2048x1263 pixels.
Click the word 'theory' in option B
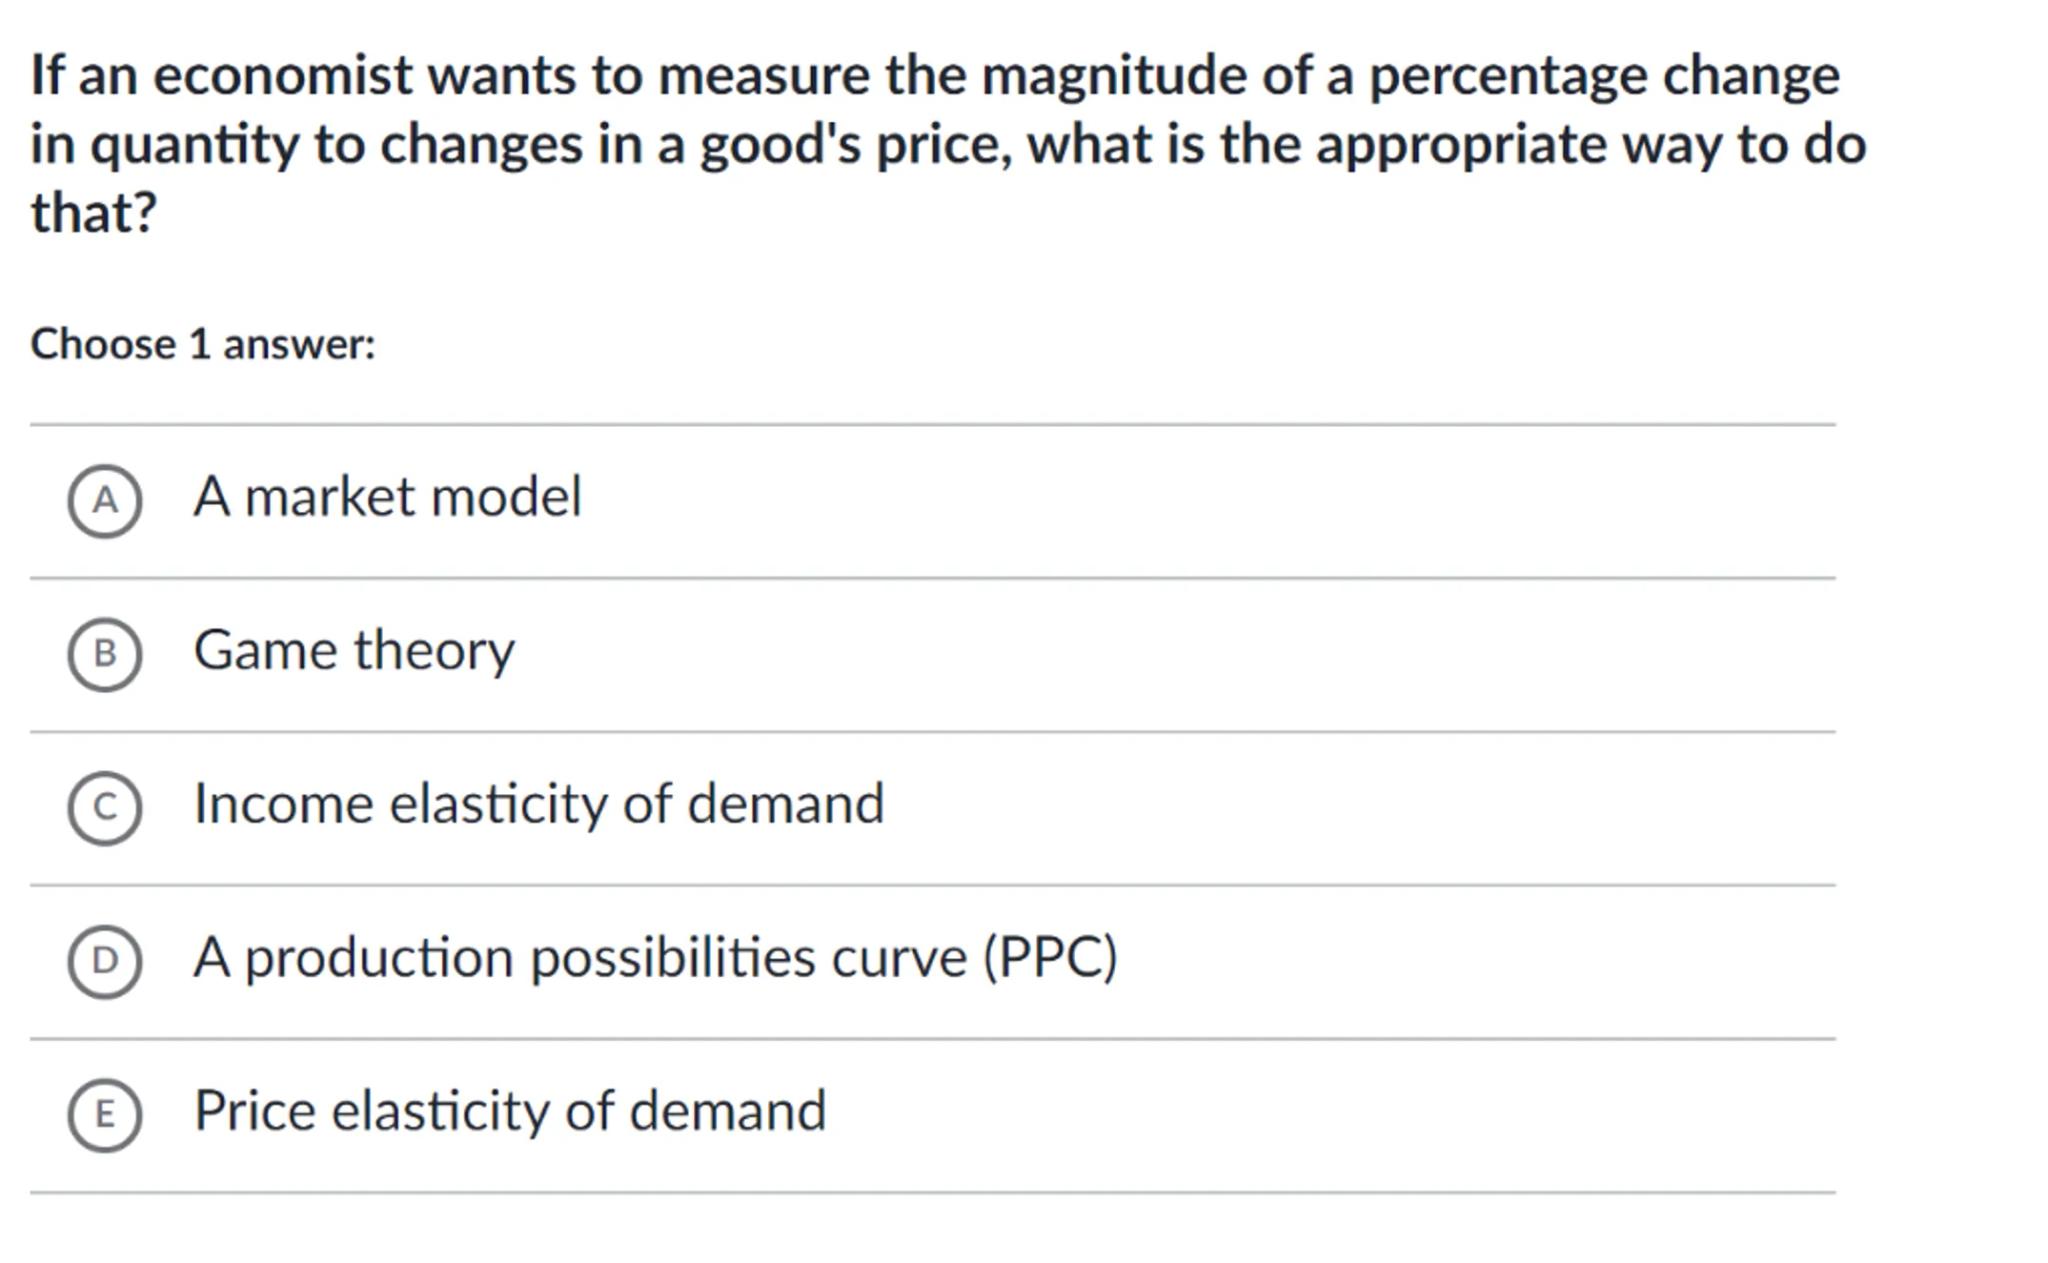(x=434, y=651)
